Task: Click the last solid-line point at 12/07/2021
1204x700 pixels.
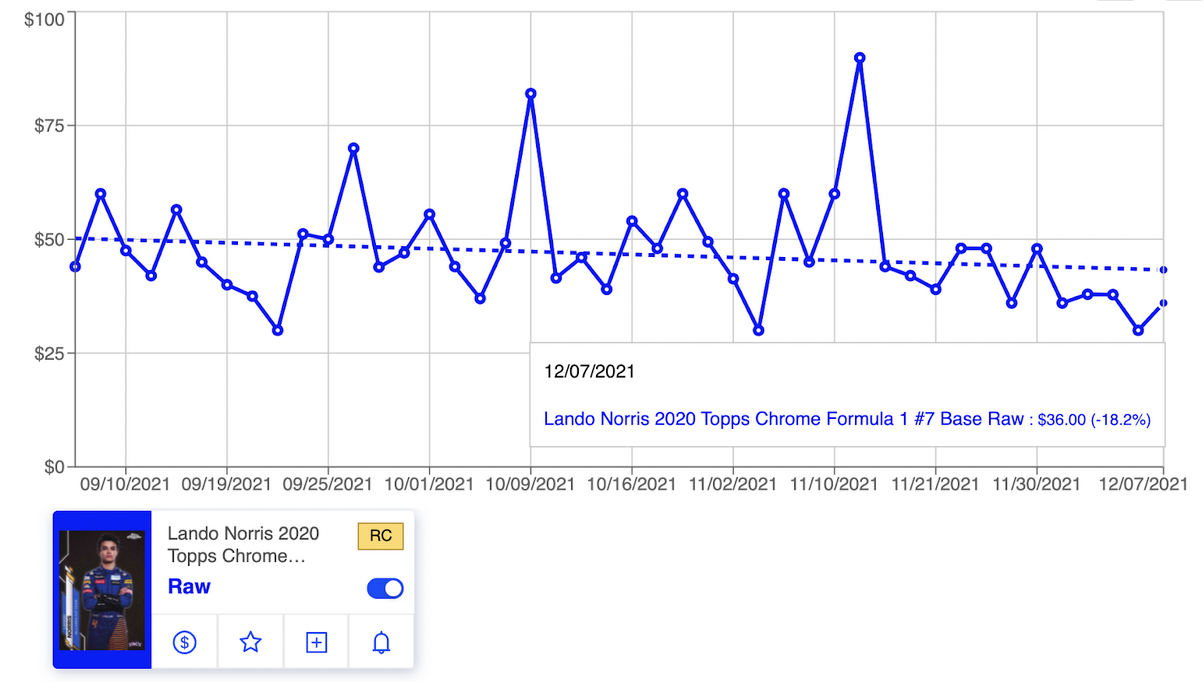Action: click(1163, 303)
